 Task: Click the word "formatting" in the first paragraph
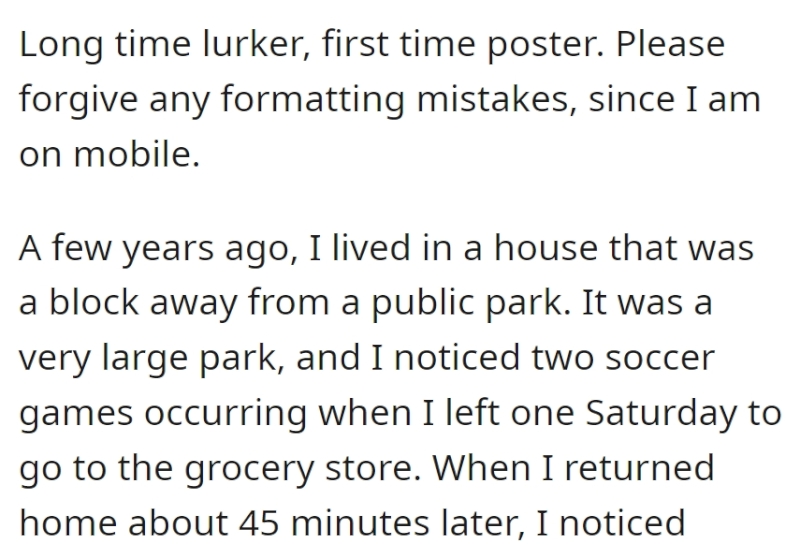(313, 101)
